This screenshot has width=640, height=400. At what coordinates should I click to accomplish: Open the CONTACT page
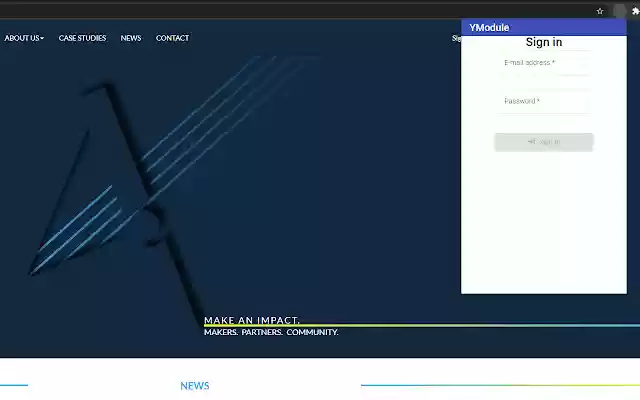coord(172,38)
